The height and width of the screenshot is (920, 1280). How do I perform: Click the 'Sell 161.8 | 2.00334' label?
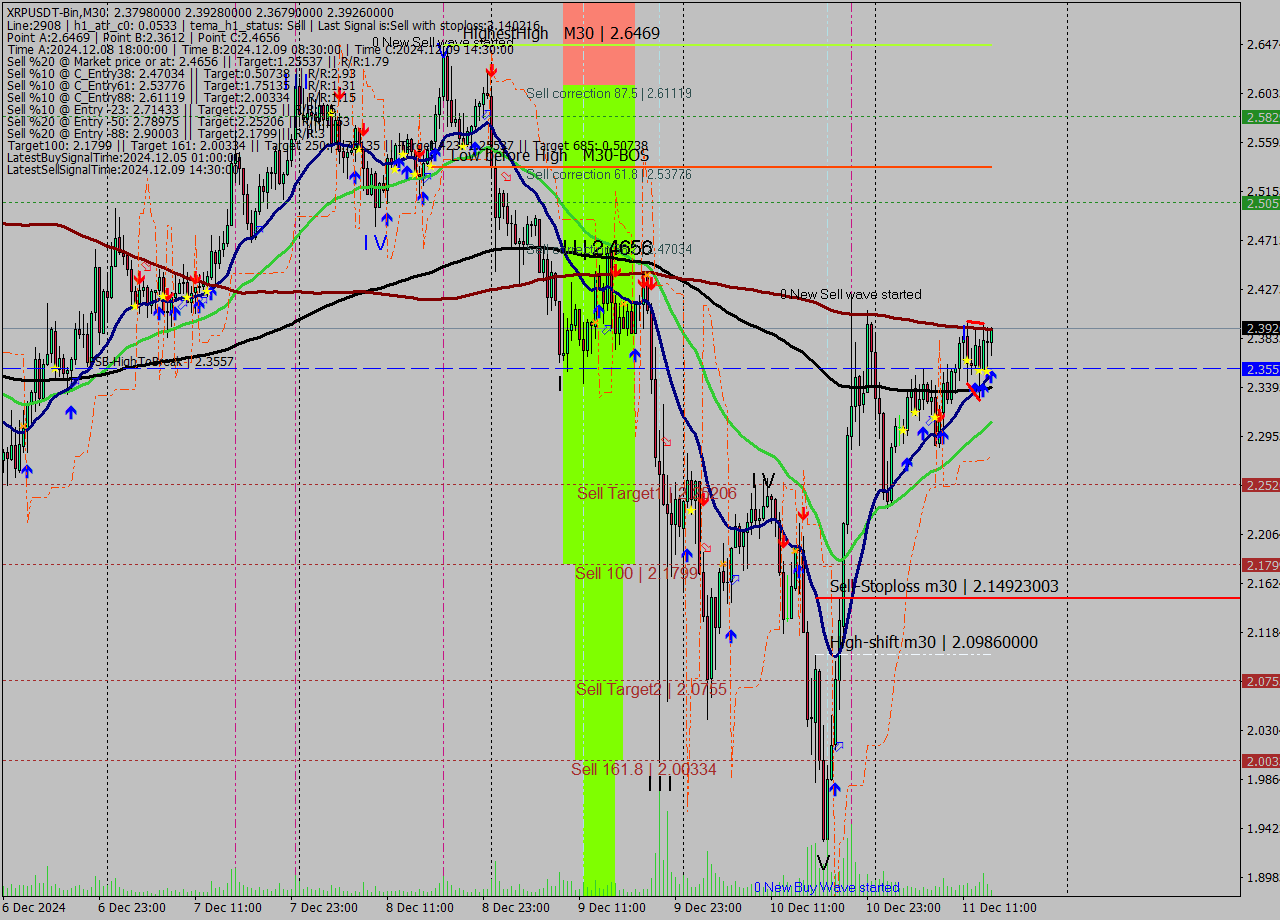coord(644,769)
